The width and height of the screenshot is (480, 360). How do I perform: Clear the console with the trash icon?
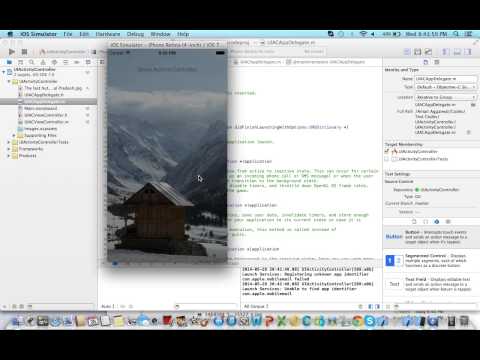click(360, 306)
